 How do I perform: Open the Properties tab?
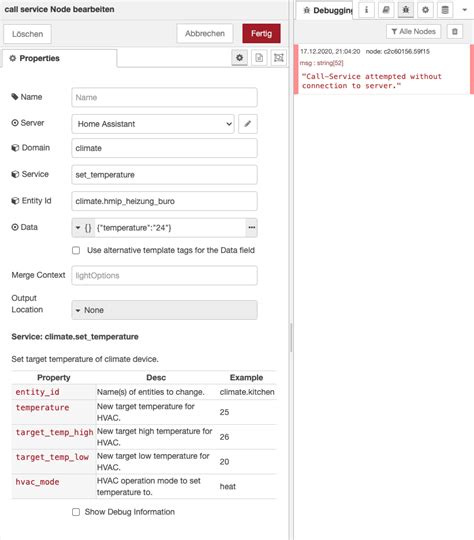(59, 58)
